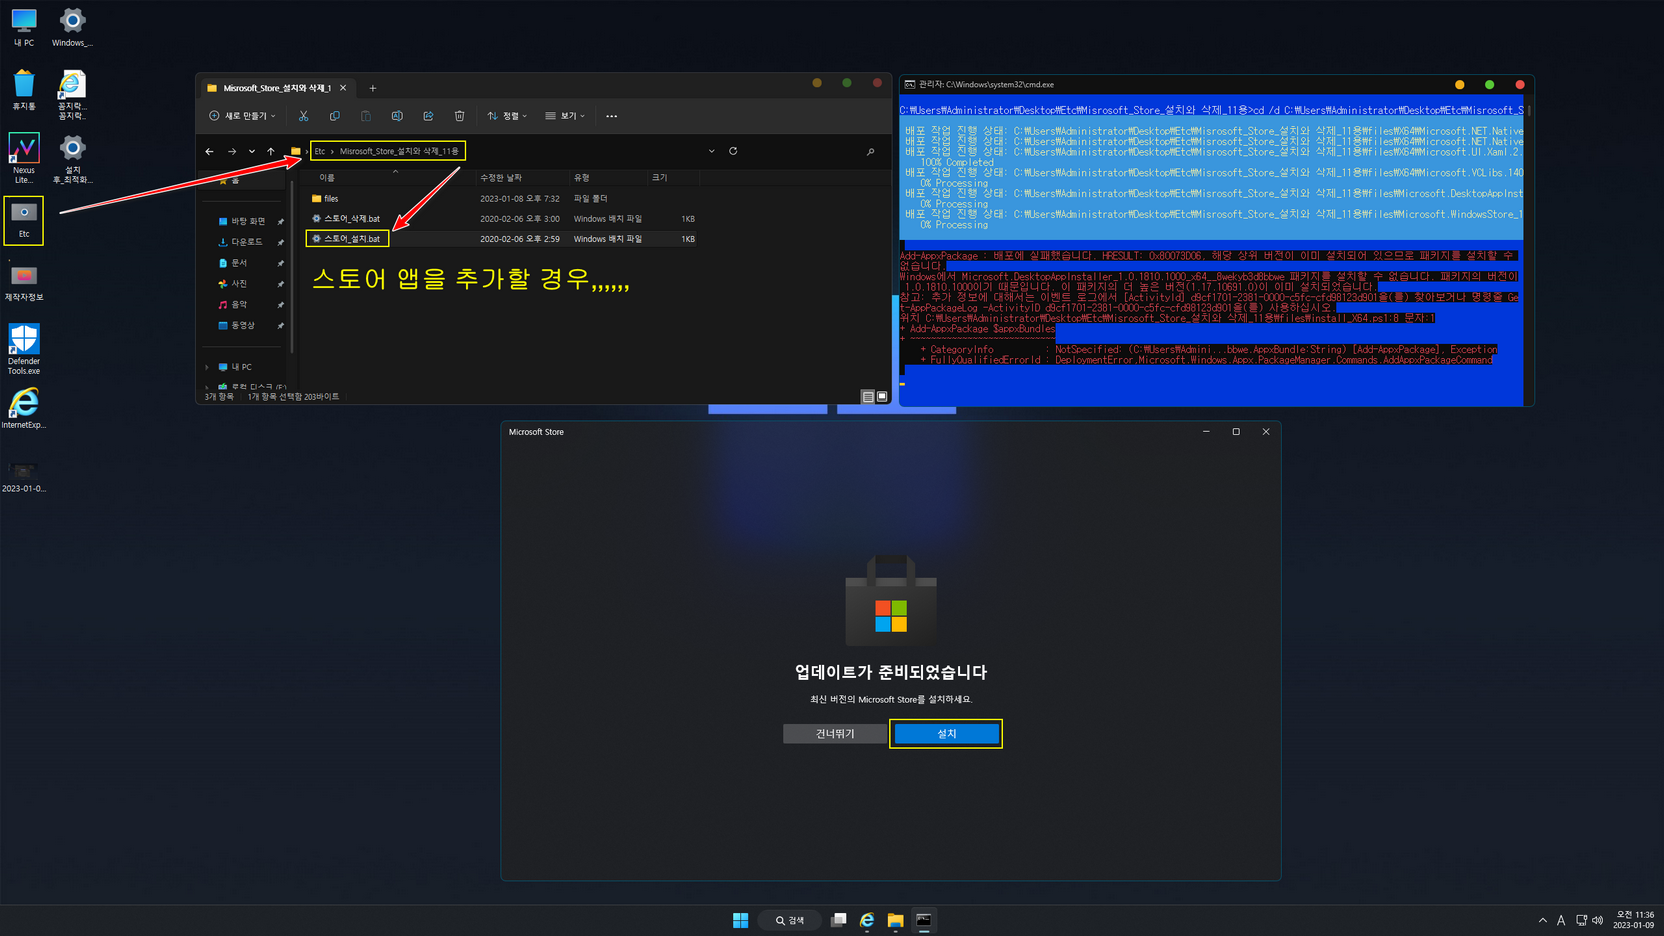The width and height of the screenshot is (1664, 936).
Task: Click the search magnifier in Explorer
Action: pos(870,152)
